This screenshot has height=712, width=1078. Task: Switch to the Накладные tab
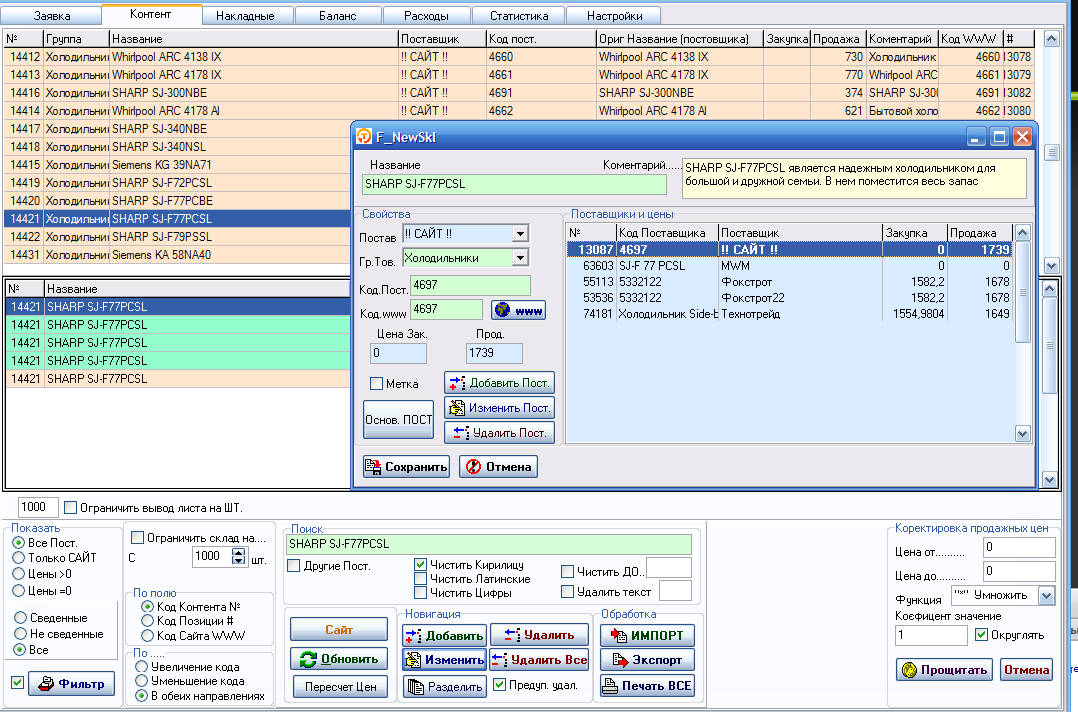pyautogui.click(x=248, y=16)
